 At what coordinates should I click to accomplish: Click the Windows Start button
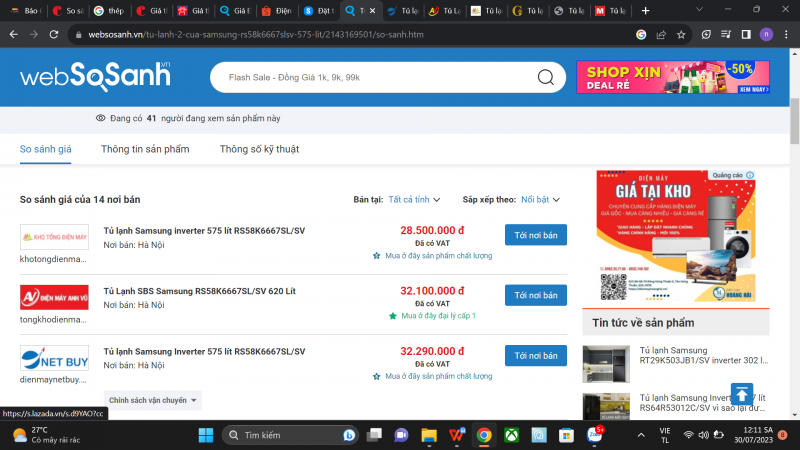206,435
